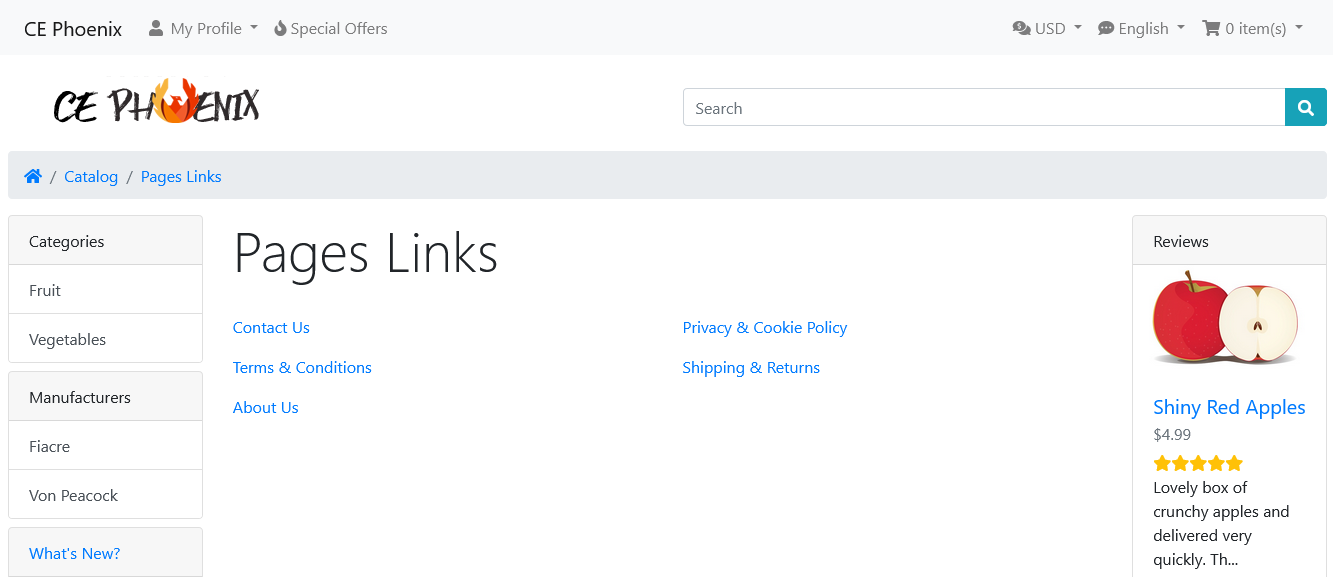
Task: Go to the What's New? link
Action: tap(75, 553)
